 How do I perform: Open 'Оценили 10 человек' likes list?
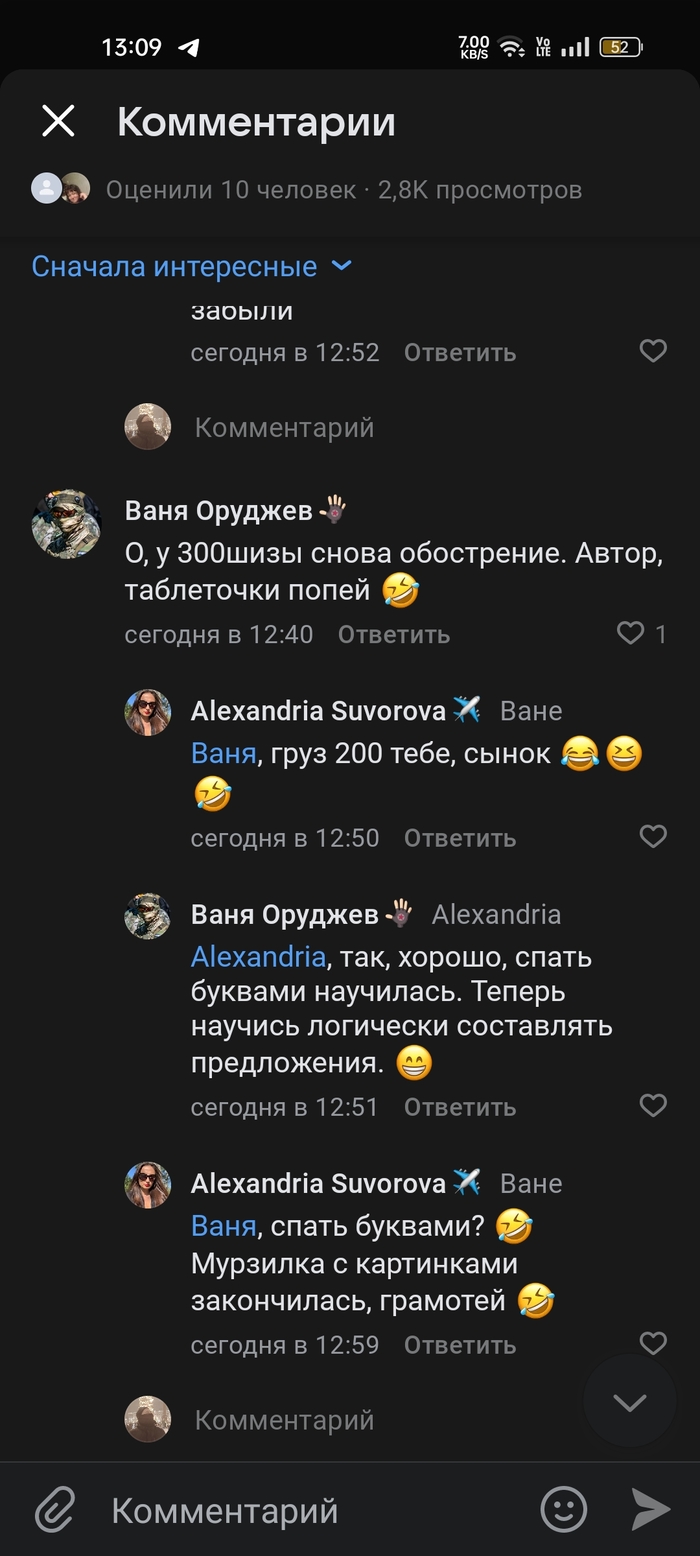[x=231, y=190]
